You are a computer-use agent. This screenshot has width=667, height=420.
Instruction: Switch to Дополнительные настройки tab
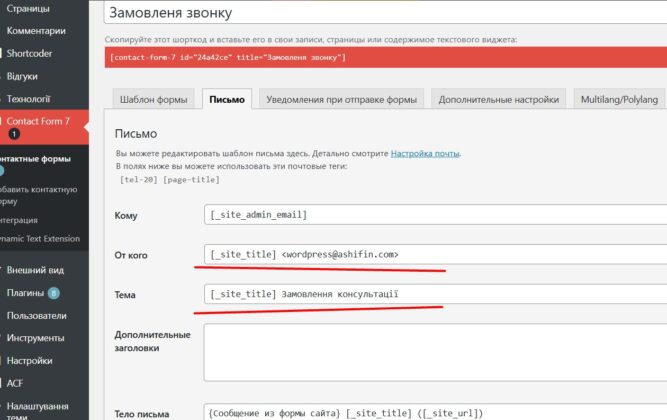(497, 100)
